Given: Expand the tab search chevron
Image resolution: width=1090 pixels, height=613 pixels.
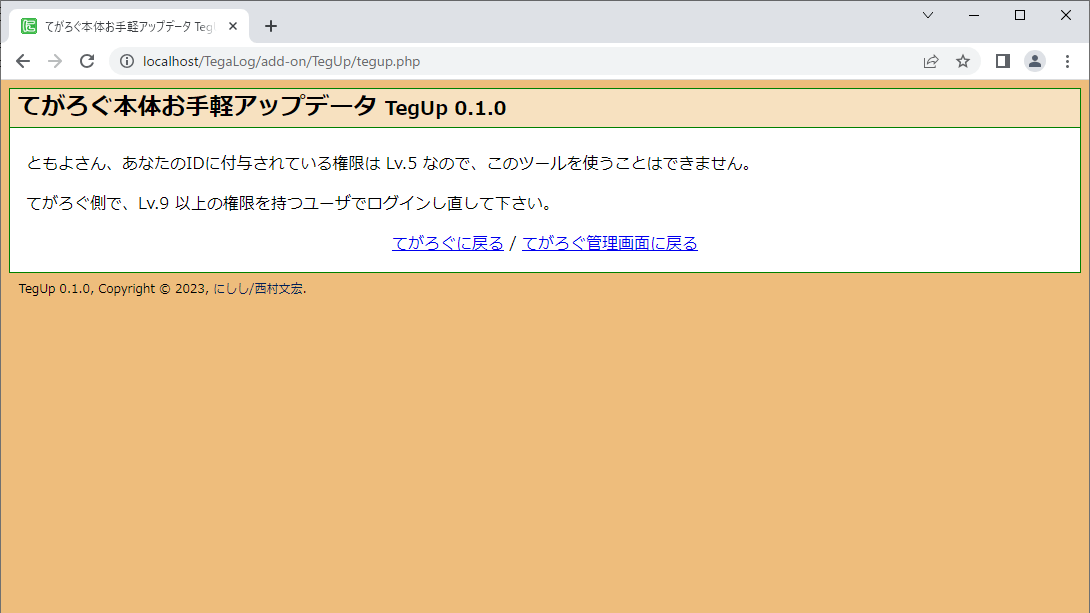Looking at the screenshot, I should (927, 15).
